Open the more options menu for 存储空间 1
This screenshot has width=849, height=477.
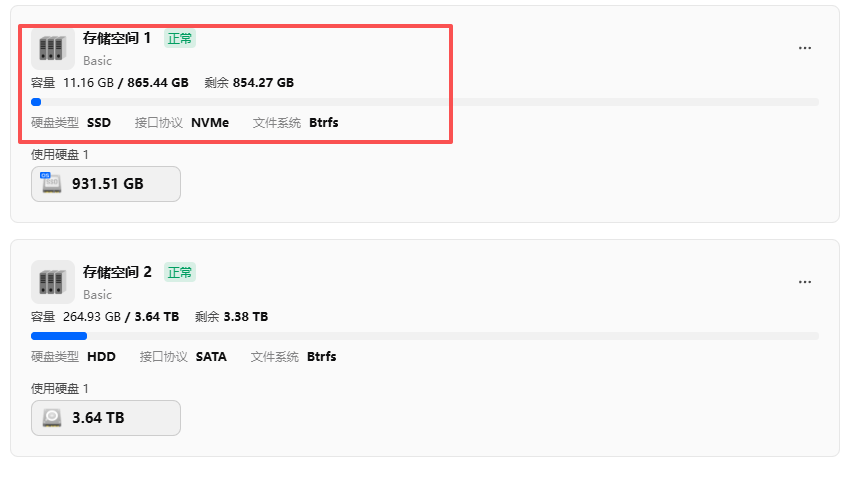pyautogui.click(x=804, y=48)
